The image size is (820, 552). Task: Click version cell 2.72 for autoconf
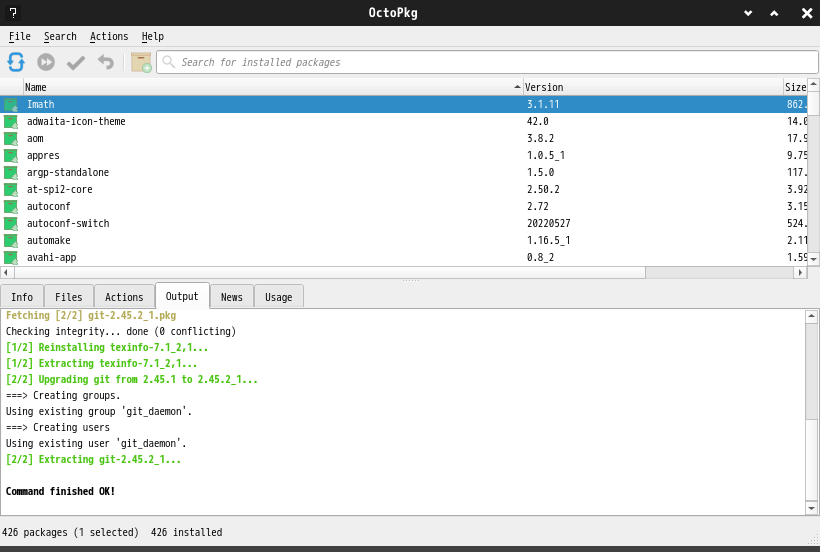pyautogui.click(x=538, y=206)
